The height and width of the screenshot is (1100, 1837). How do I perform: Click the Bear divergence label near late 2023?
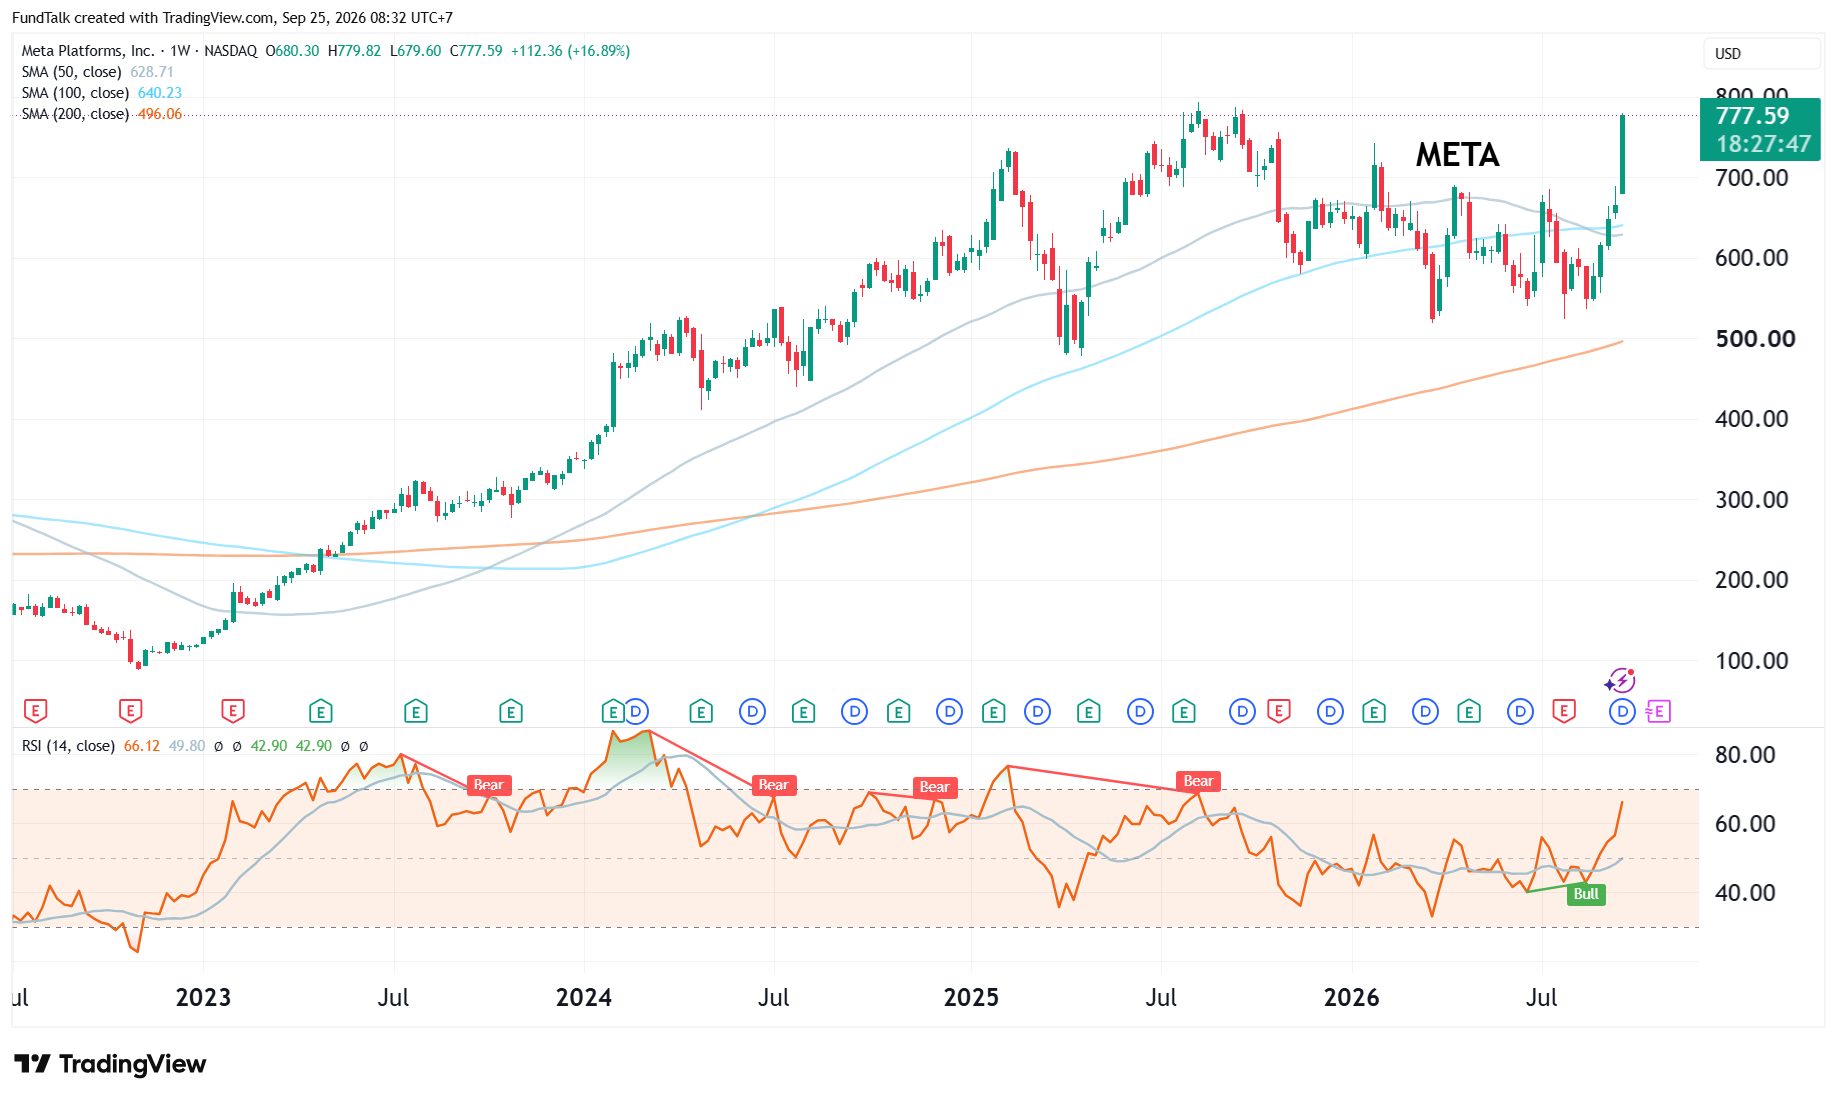click(x=489, y=785)
